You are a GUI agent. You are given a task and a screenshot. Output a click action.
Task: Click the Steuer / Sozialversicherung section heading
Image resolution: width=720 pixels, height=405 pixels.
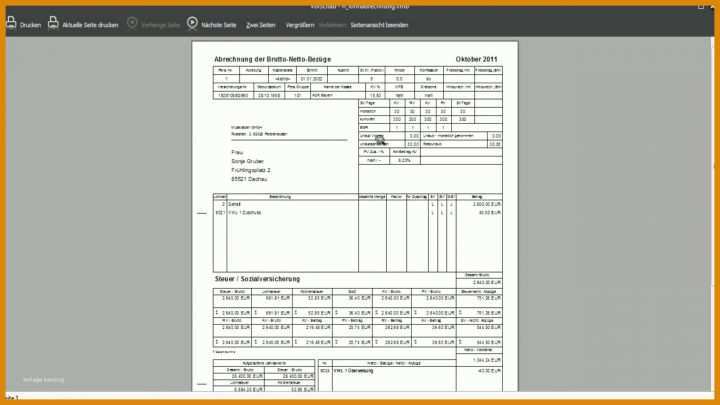click(257, 279)
